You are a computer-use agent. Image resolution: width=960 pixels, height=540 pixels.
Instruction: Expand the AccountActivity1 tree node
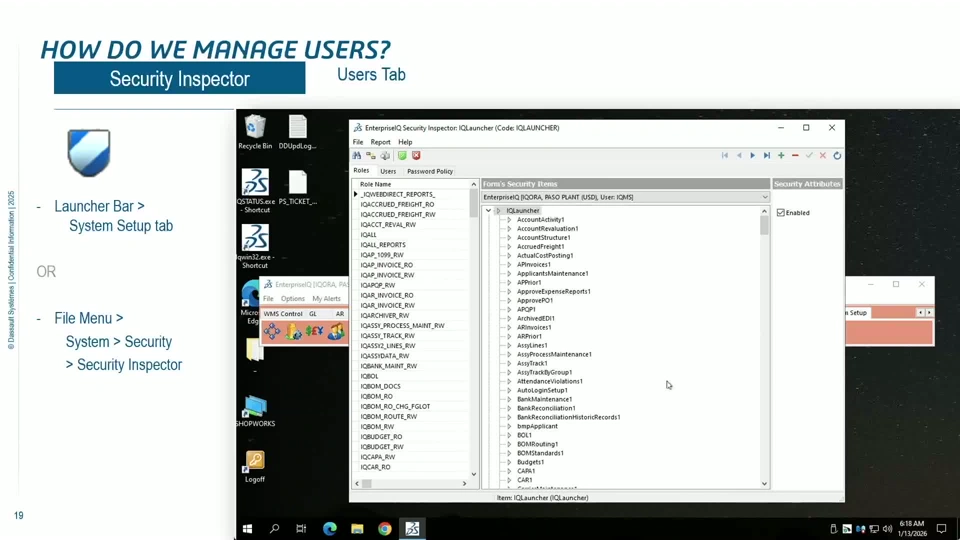509,220
